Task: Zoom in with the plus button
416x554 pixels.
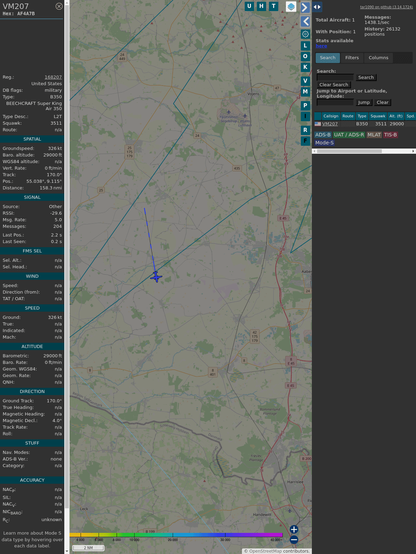Action: tap(294, 529)
